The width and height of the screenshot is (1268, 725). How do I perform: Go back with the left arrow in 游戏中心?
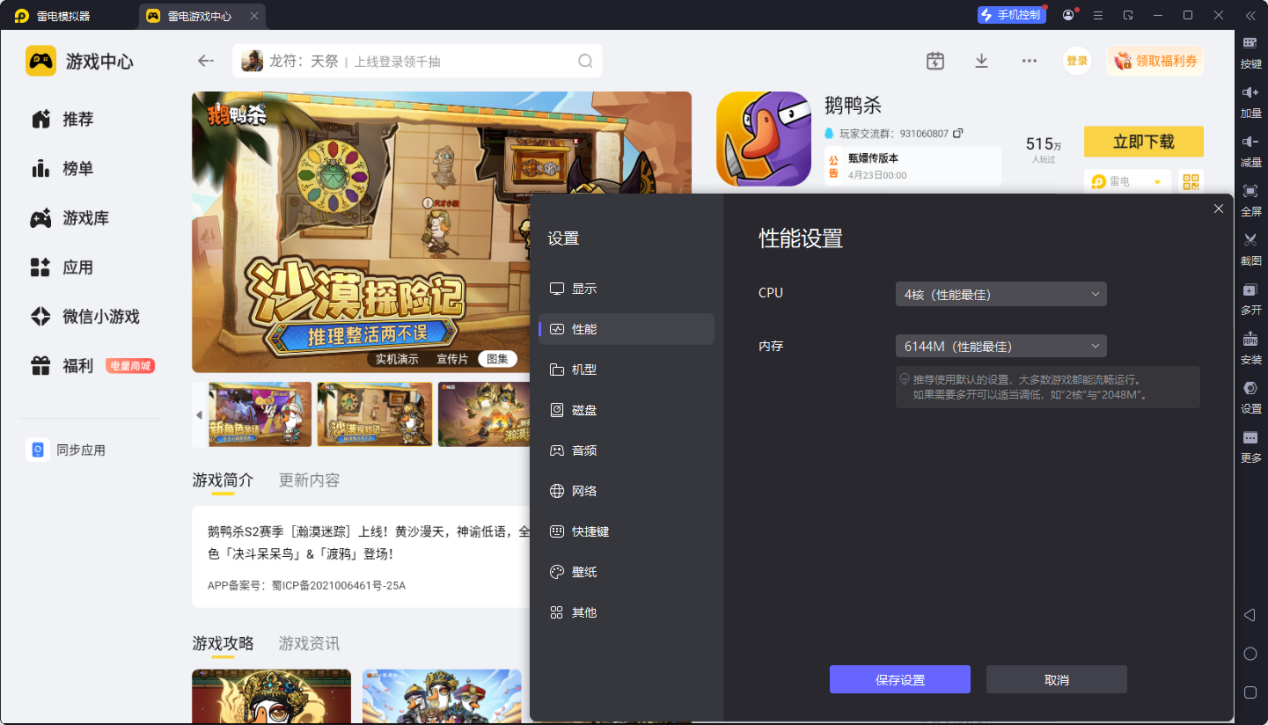pos(206,61)
